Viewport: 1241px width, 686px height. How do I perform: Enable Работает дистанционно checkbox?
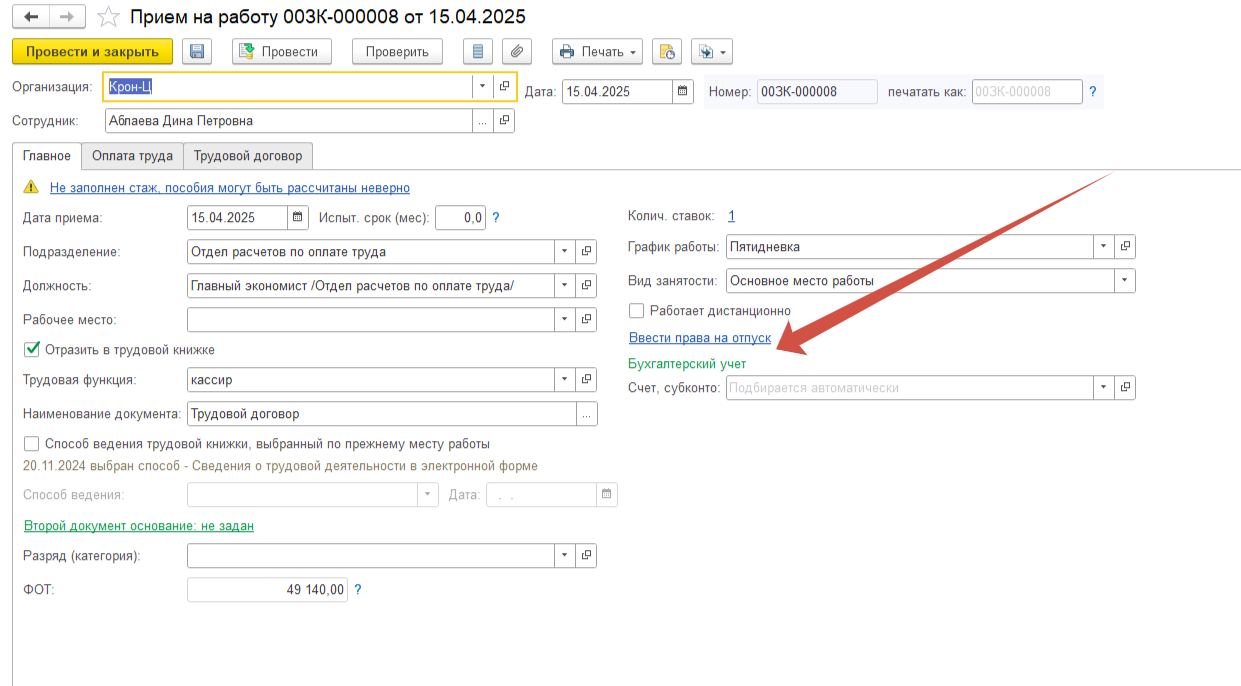[637, 311]
